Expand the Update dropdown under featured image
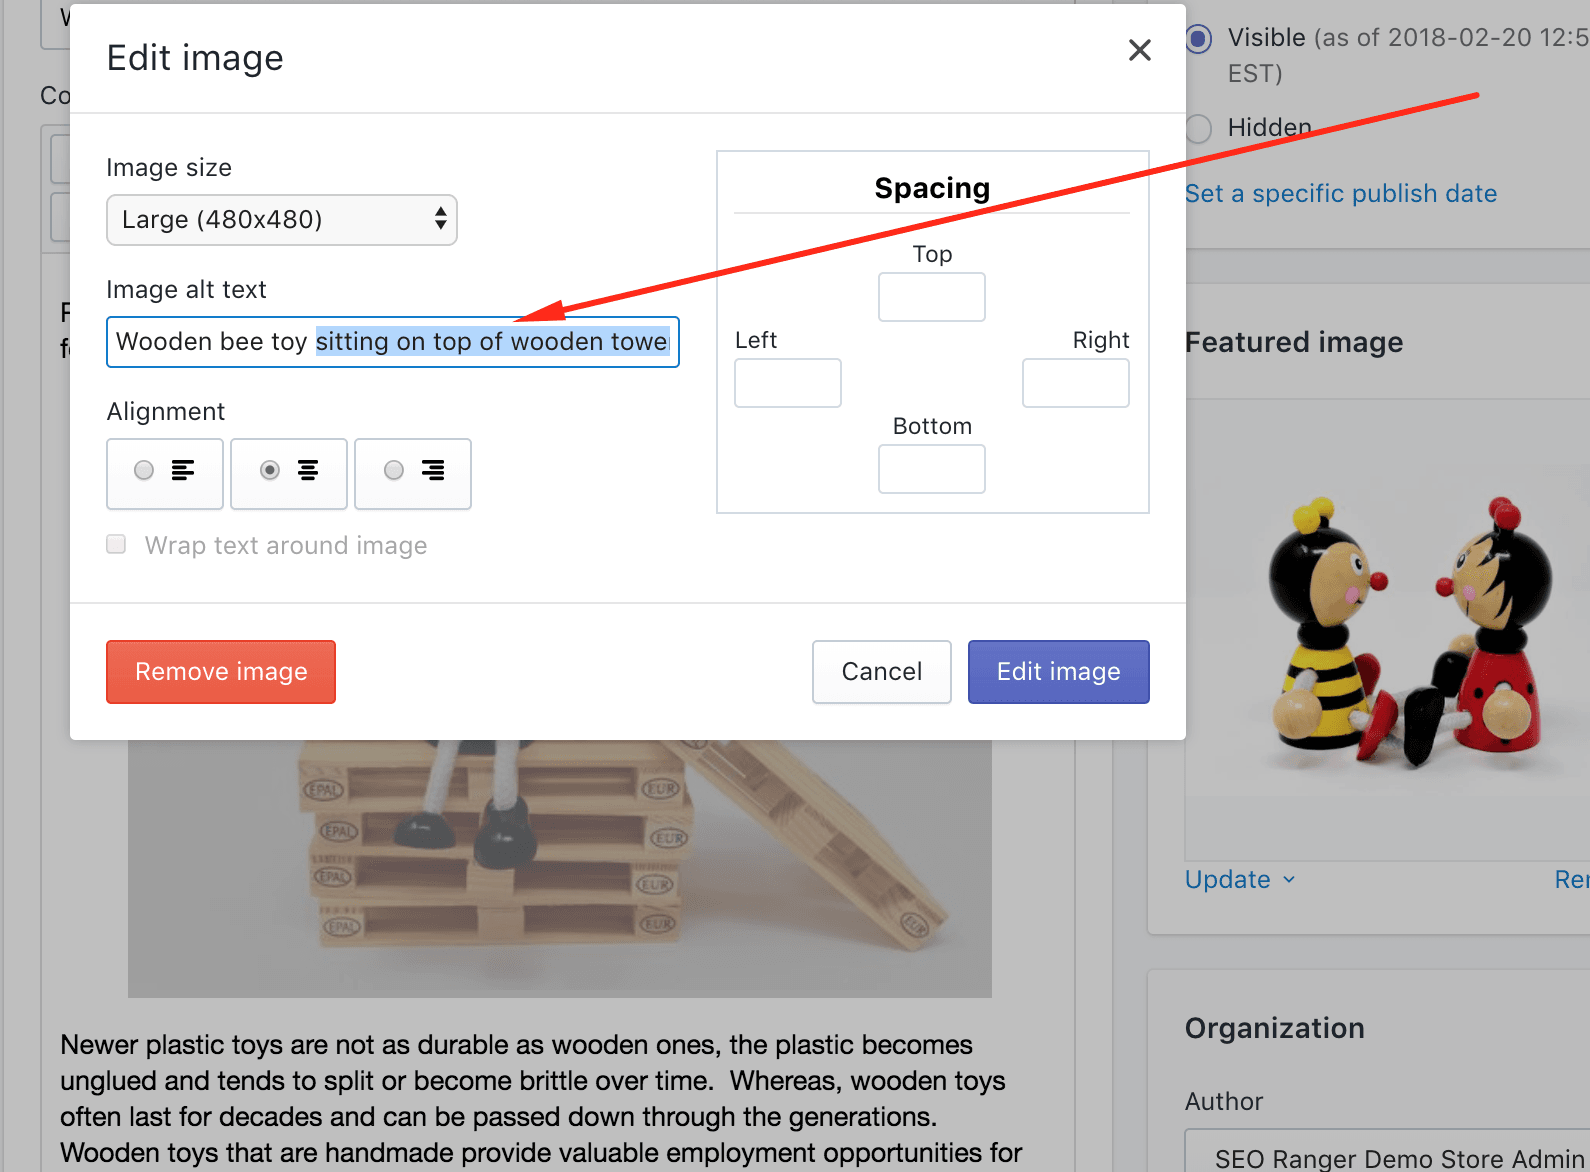This screenshot has width=1590, height=1172. (1240, 880)
